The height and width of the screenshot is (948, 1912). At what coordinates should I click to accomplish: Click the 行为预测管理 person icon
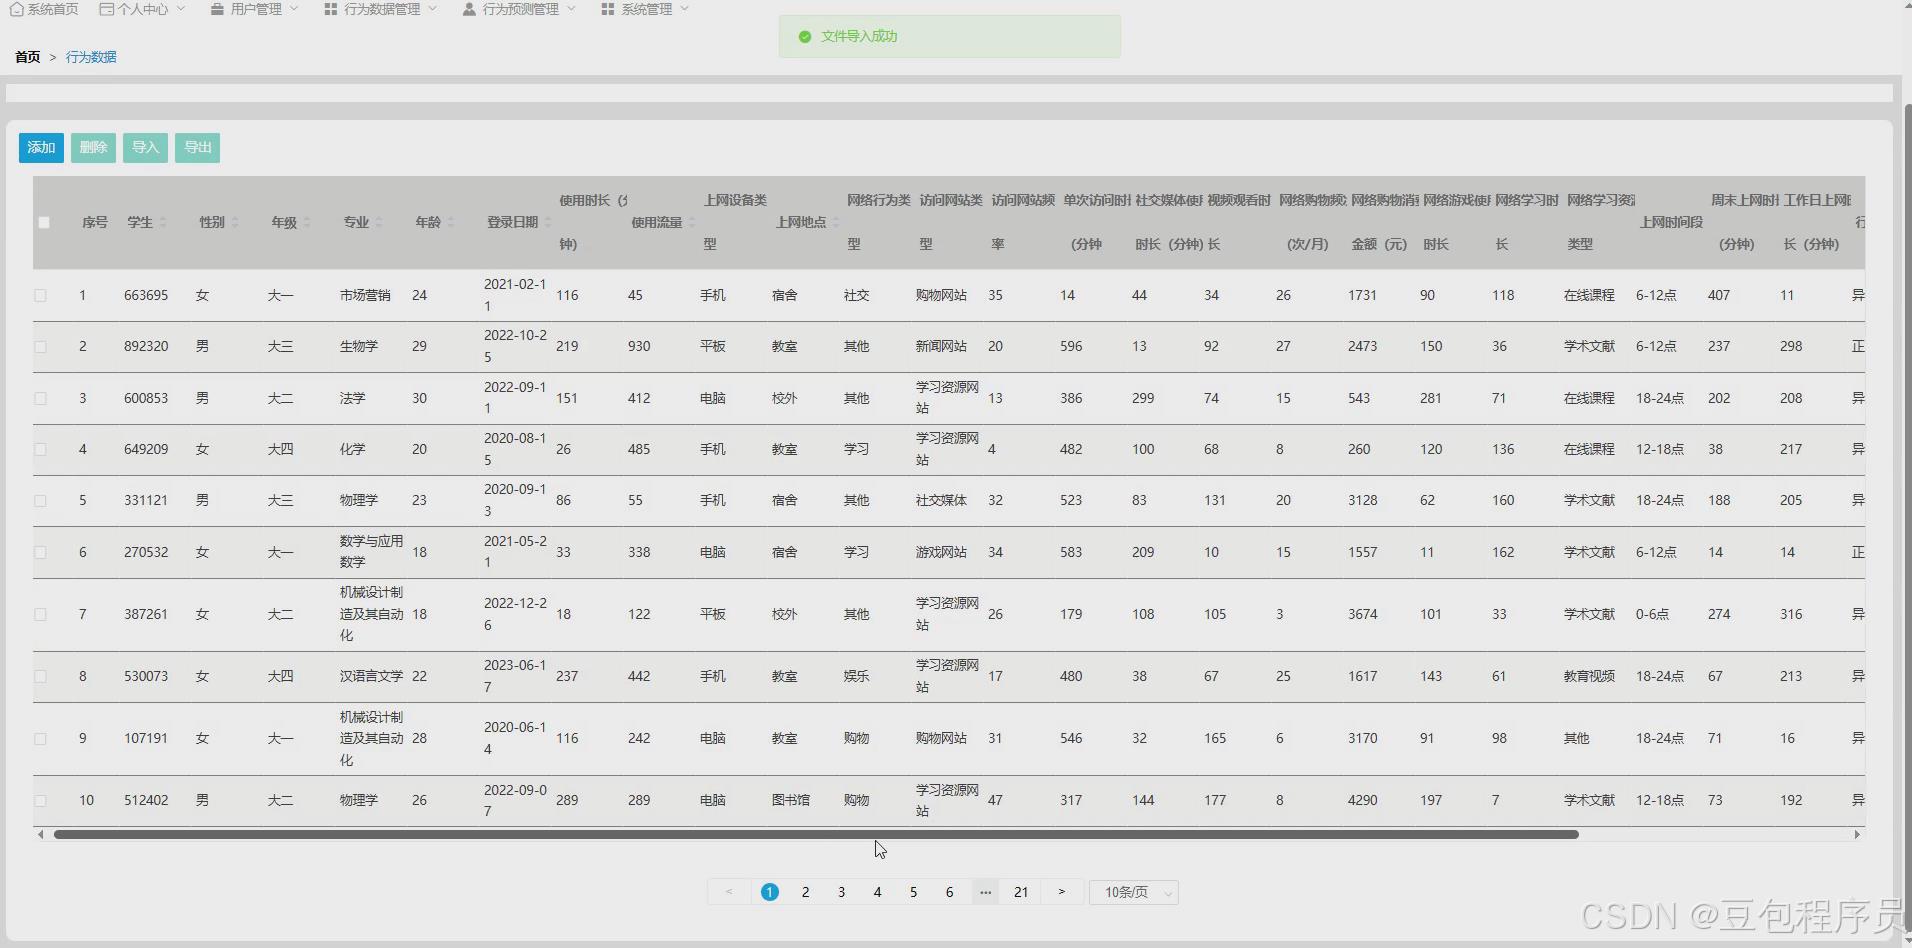click(x=469, y=9)
